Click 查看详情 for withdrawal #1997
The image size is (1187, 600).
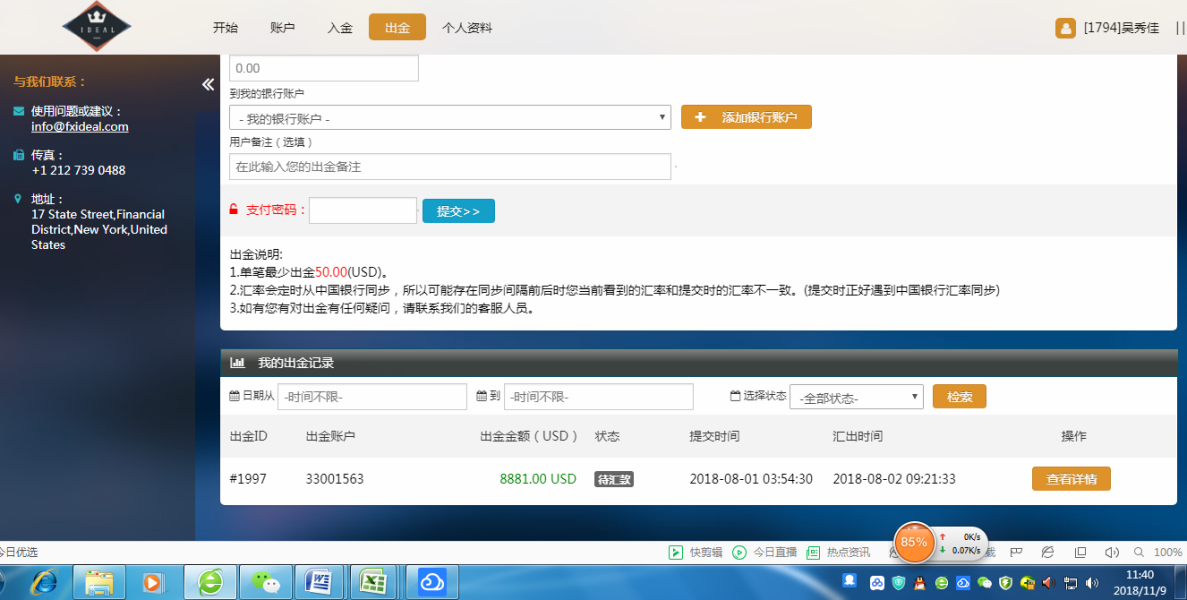(1071, 479)
